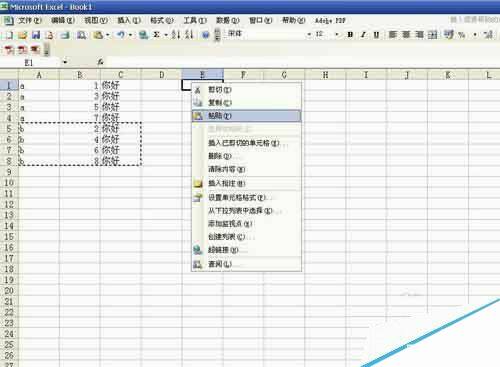Click the second Adobe PDF toolbar icon
This screenshot has height=367, width=500.
coord(22,50)
